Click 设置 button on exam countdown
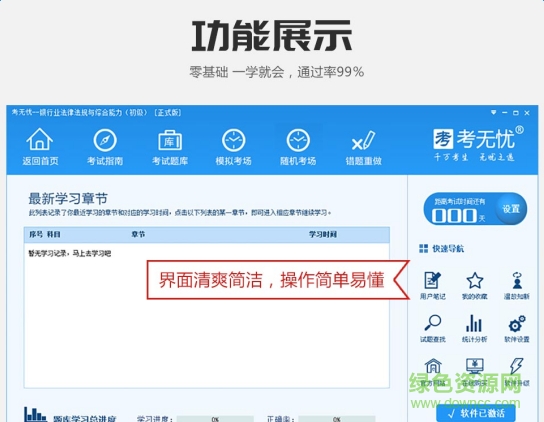Screen dimensions: 544x422 [x=511, y=209]
